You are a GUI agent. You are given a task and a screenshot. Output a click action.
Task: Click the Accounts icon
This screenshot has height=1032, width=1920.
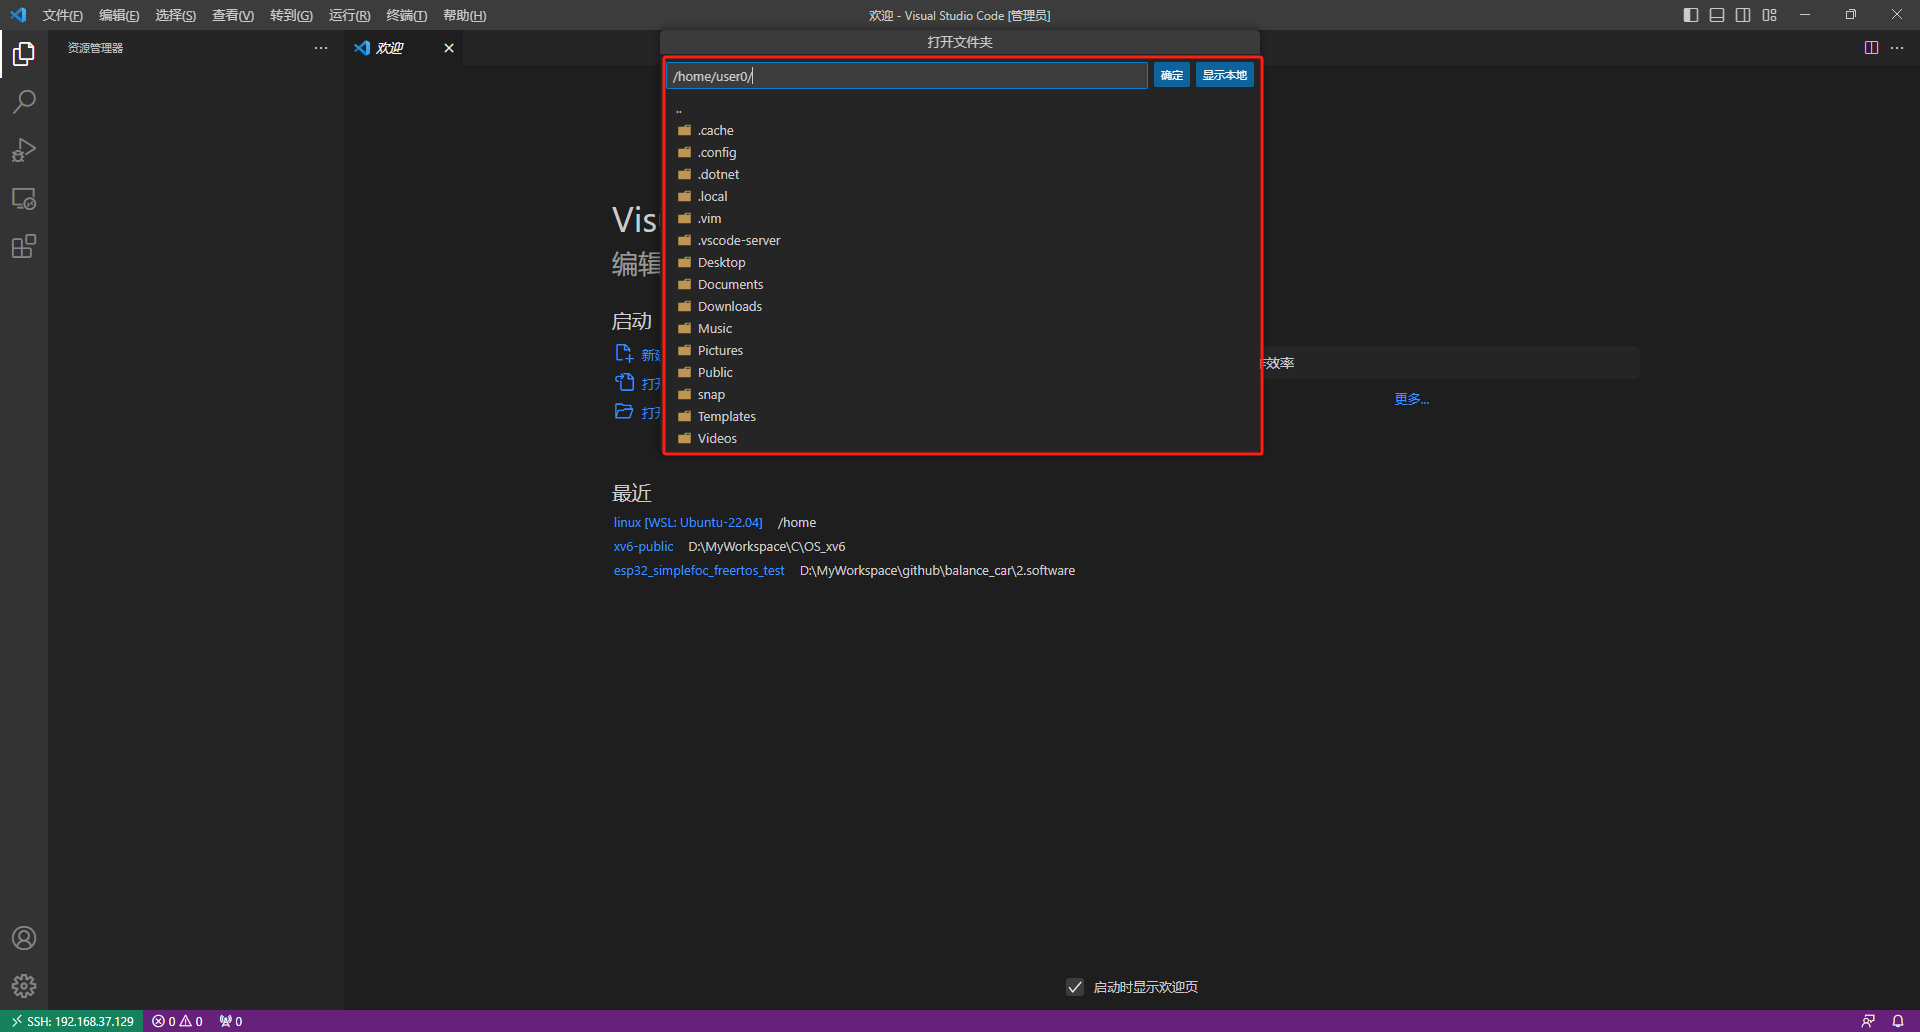[24, 938]
